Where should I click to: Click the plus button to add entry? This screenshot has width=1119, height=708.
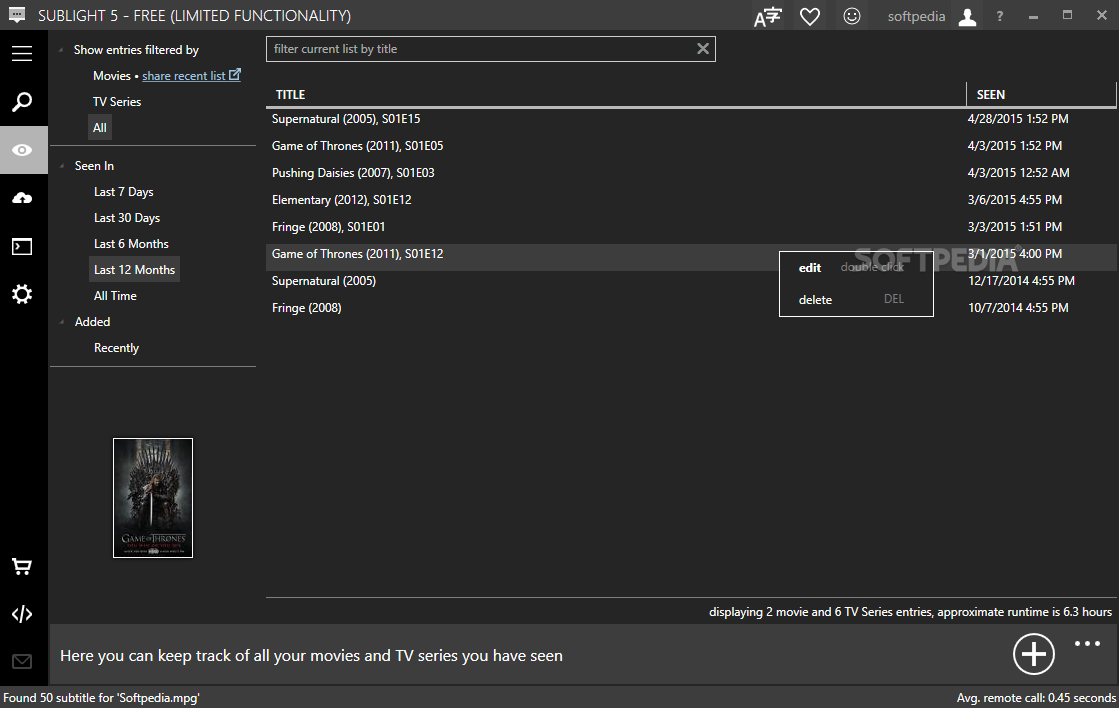[x=1033, y=654]
